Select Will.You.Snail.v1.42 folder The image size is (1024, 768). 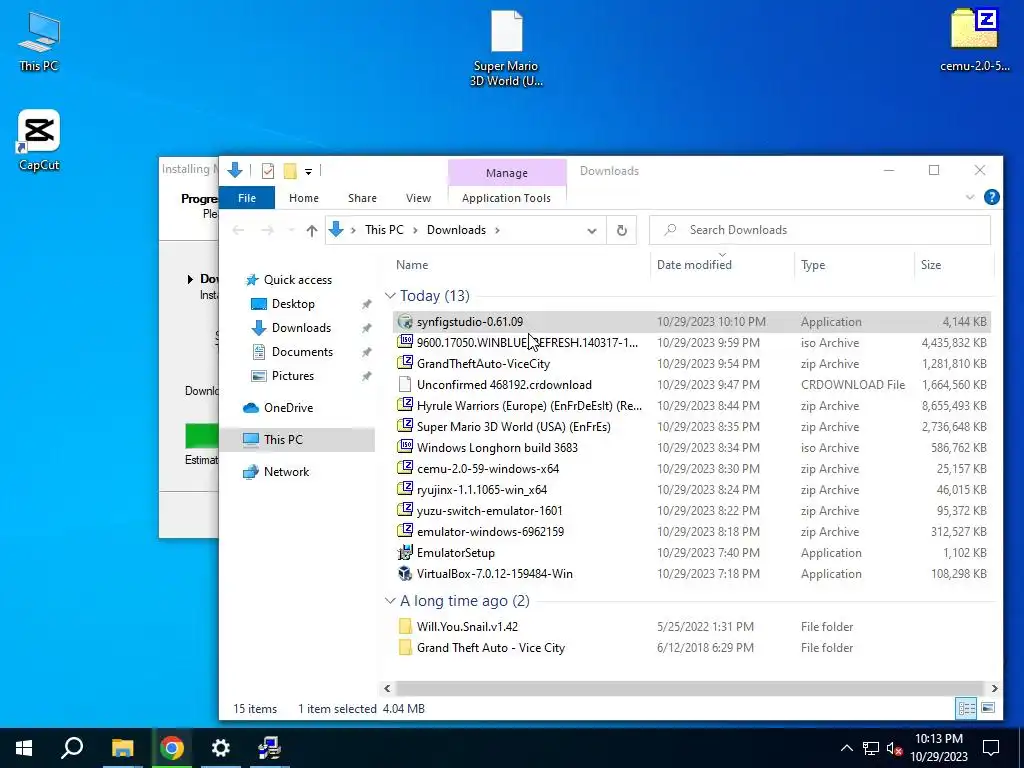[692, 627]
